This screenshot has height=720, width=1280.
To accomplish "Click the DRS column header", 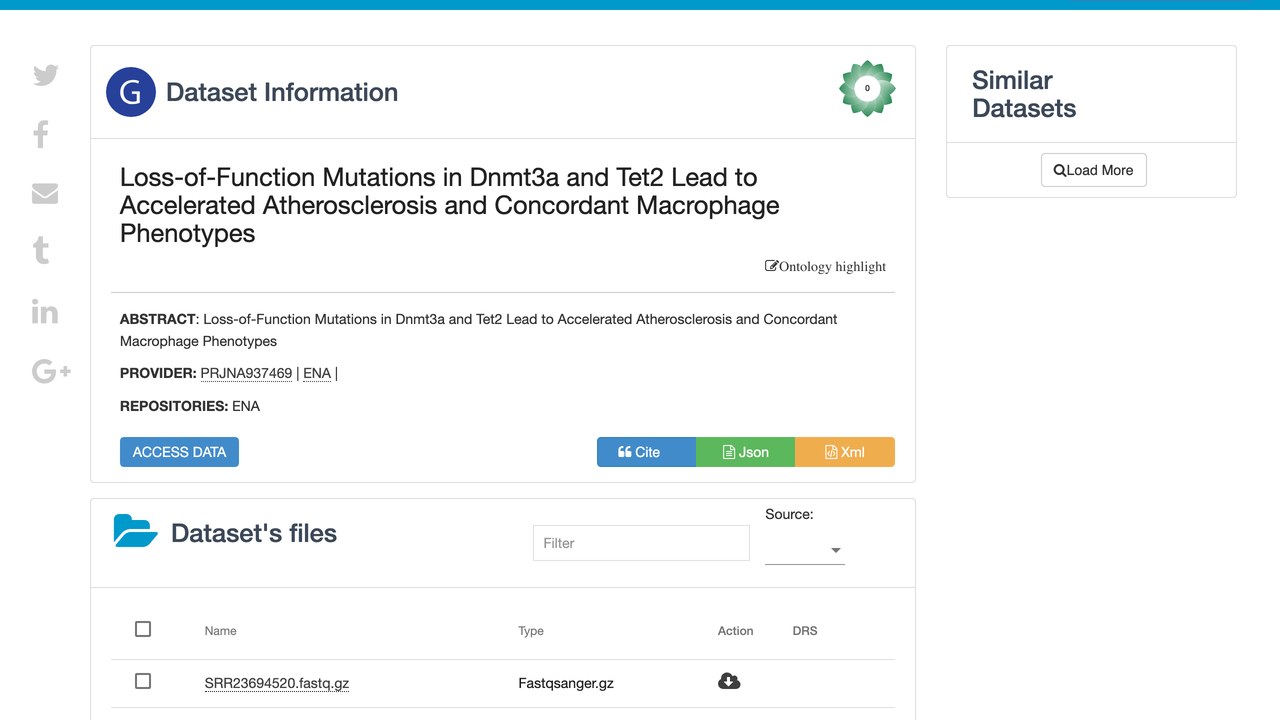I will pos(805,631).
